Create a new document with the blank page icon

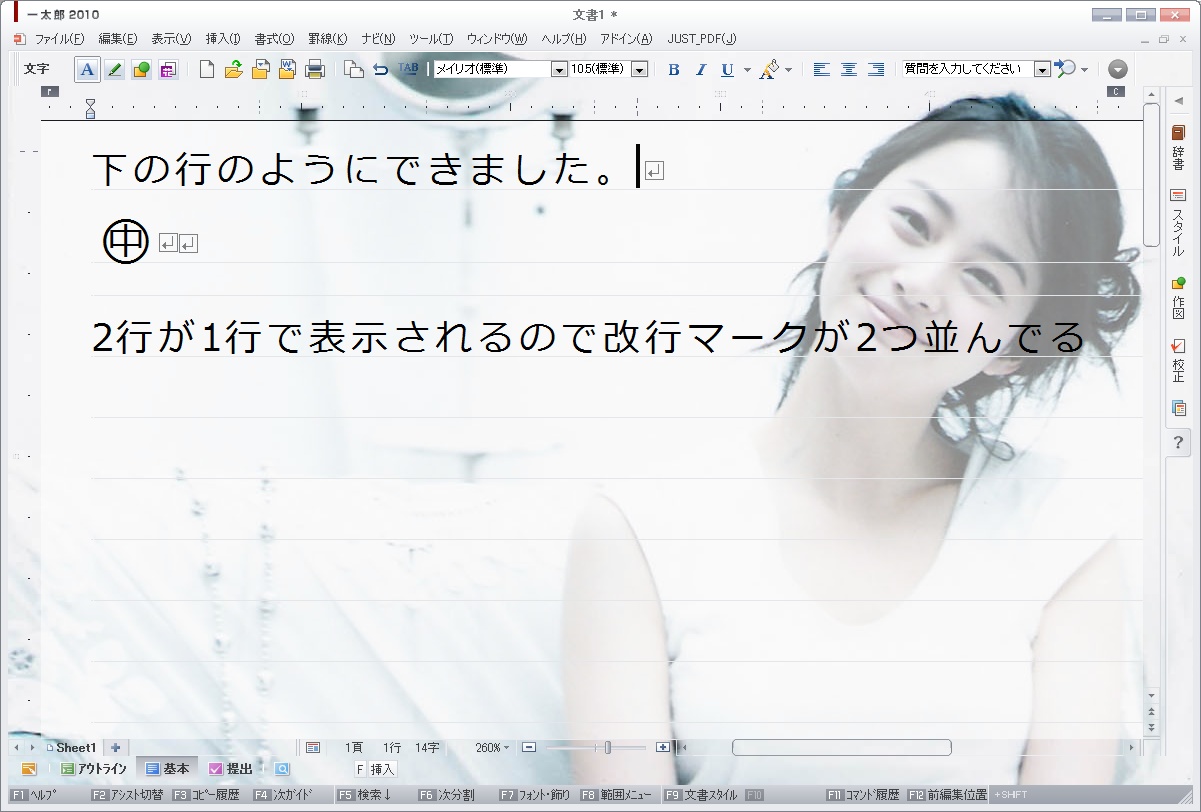pyautogui.click(x=207, y=69)
